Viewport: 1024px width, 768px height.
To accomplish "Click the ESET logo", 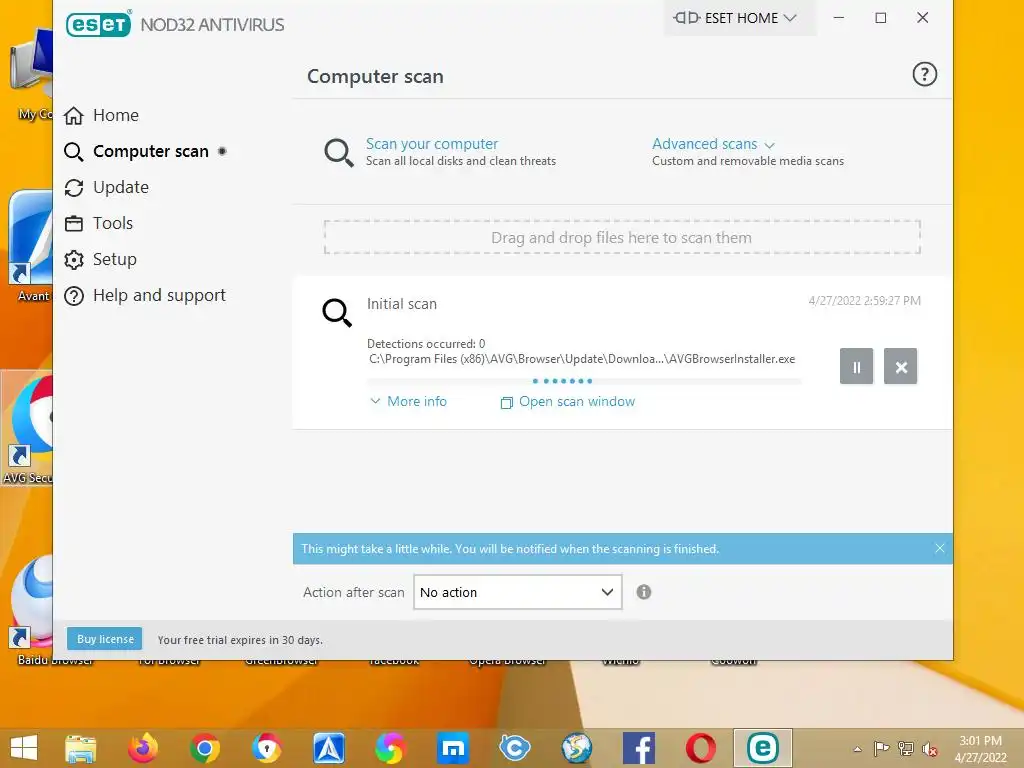I will point(99,24).
